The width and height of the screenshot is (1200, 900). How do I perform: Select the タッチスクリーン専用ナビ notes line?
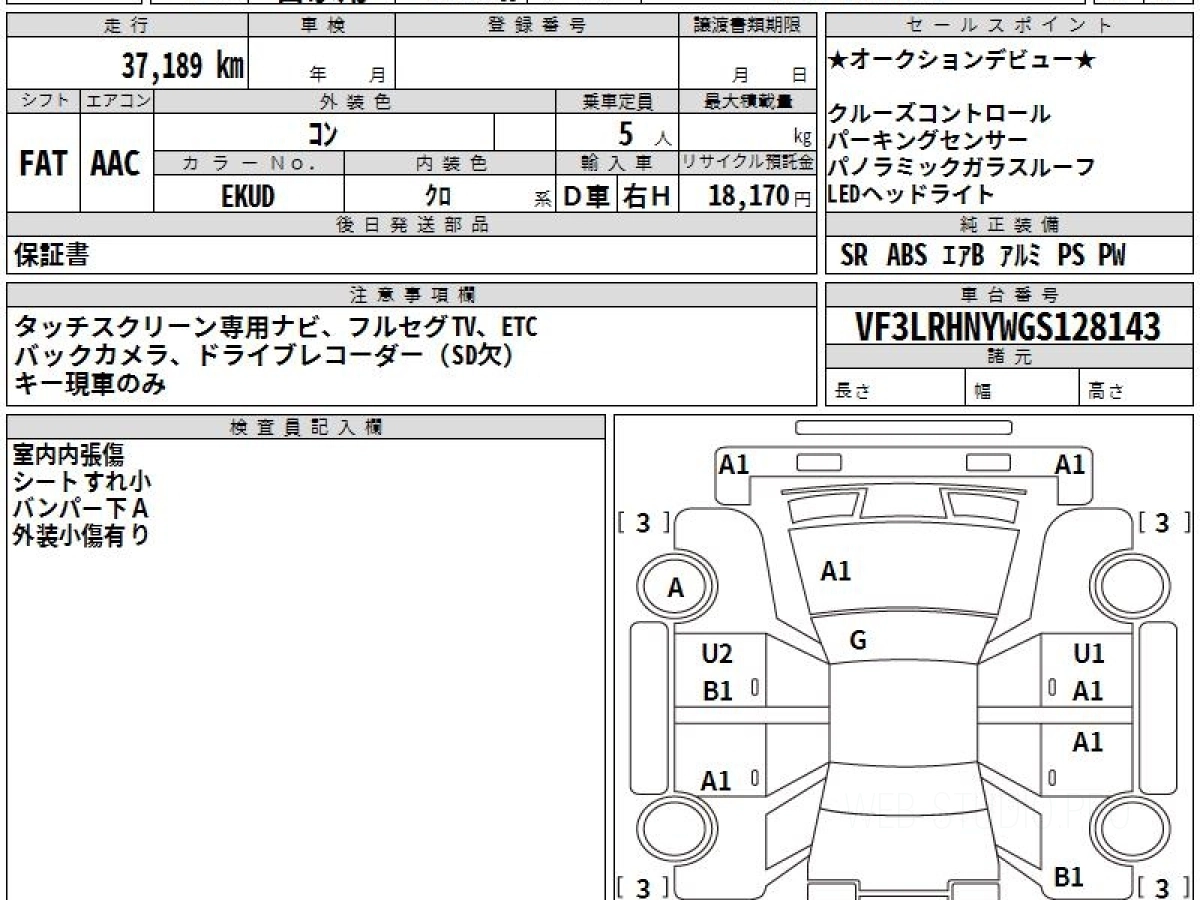[276, 327]
